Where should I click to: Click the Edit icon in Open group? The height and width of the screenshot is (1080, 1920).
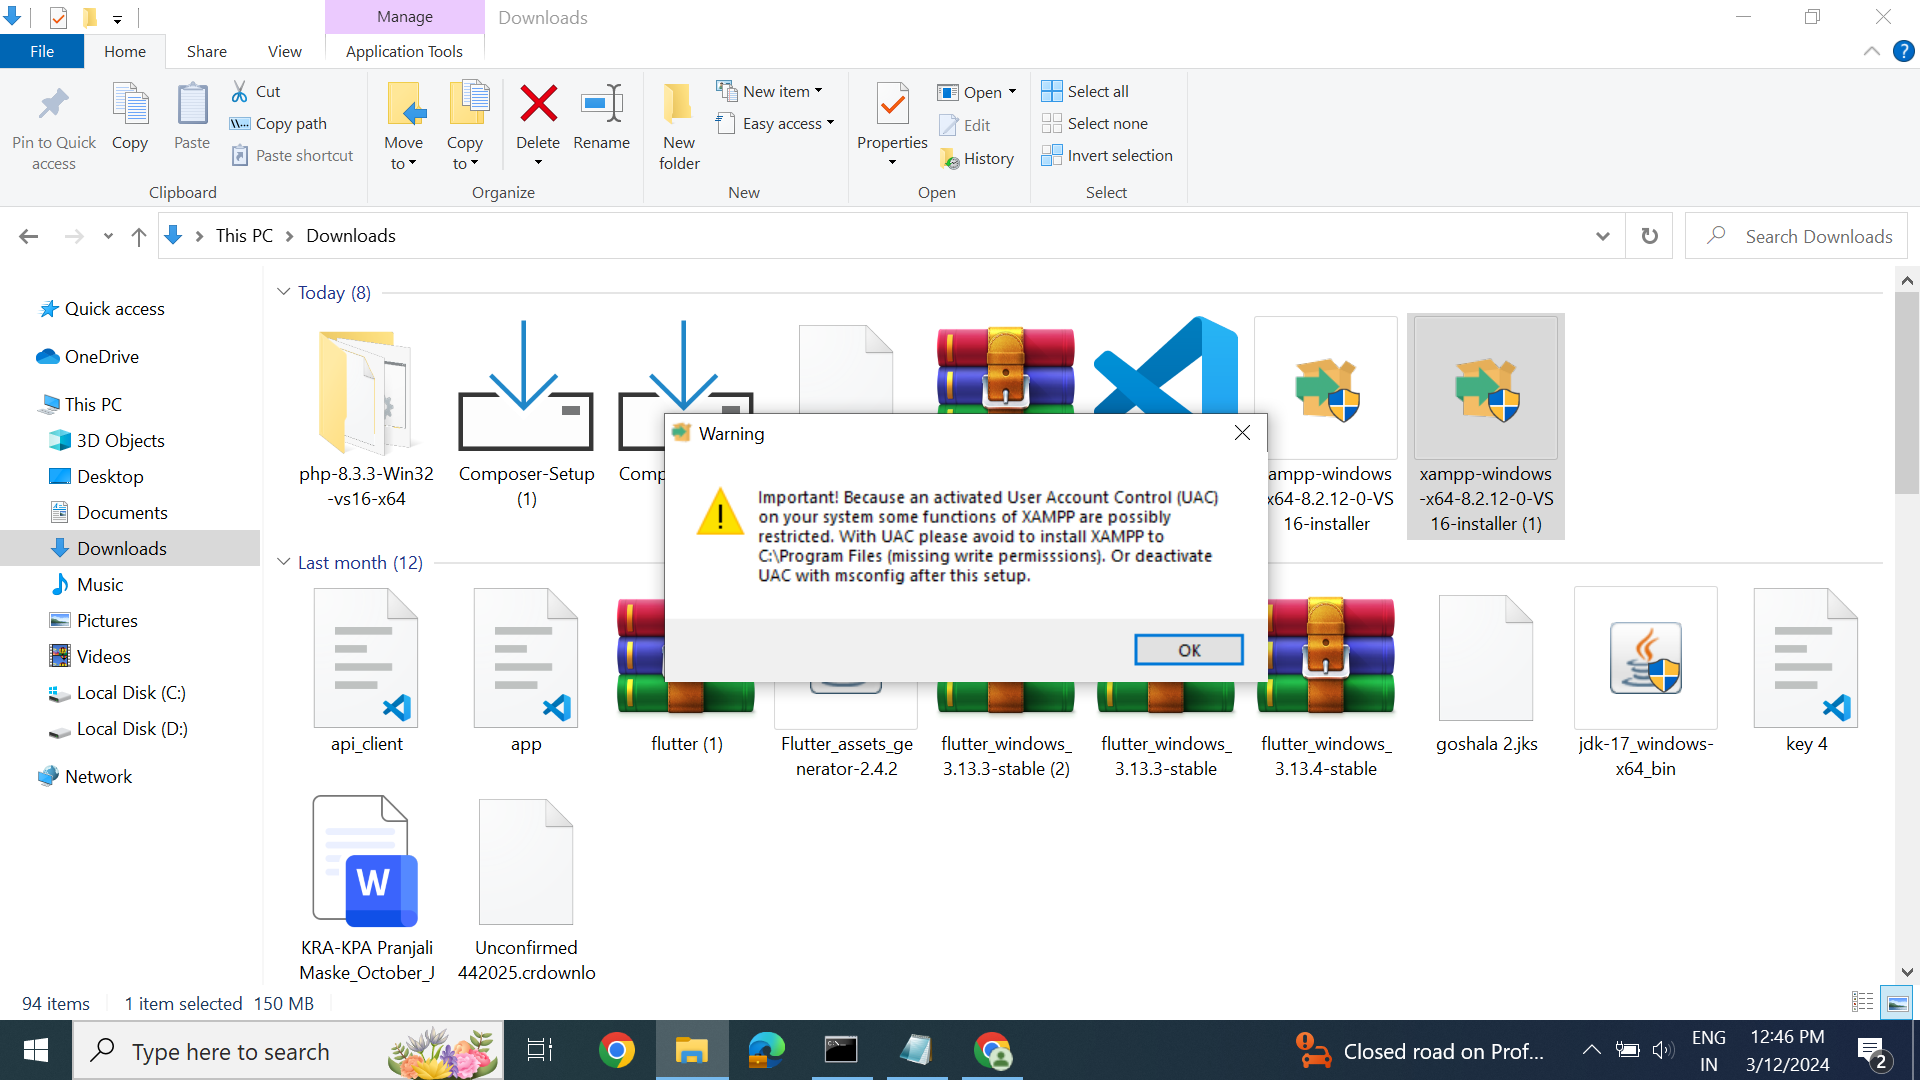click(949, 125)
